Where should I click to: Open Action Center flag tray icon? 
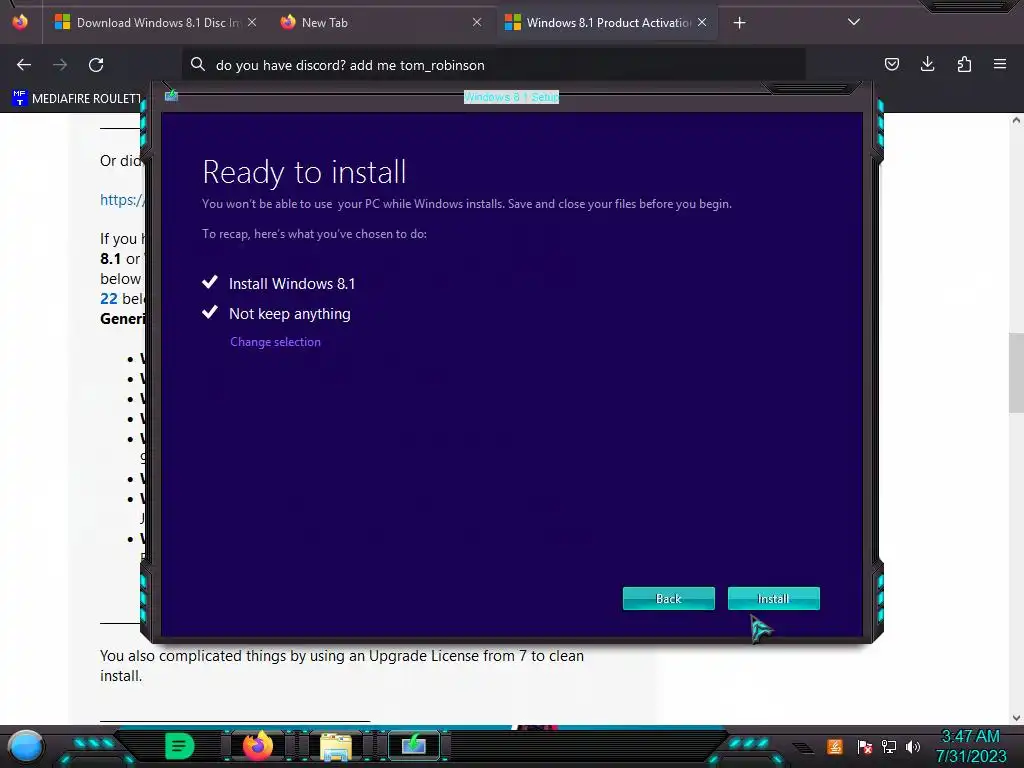865,746
